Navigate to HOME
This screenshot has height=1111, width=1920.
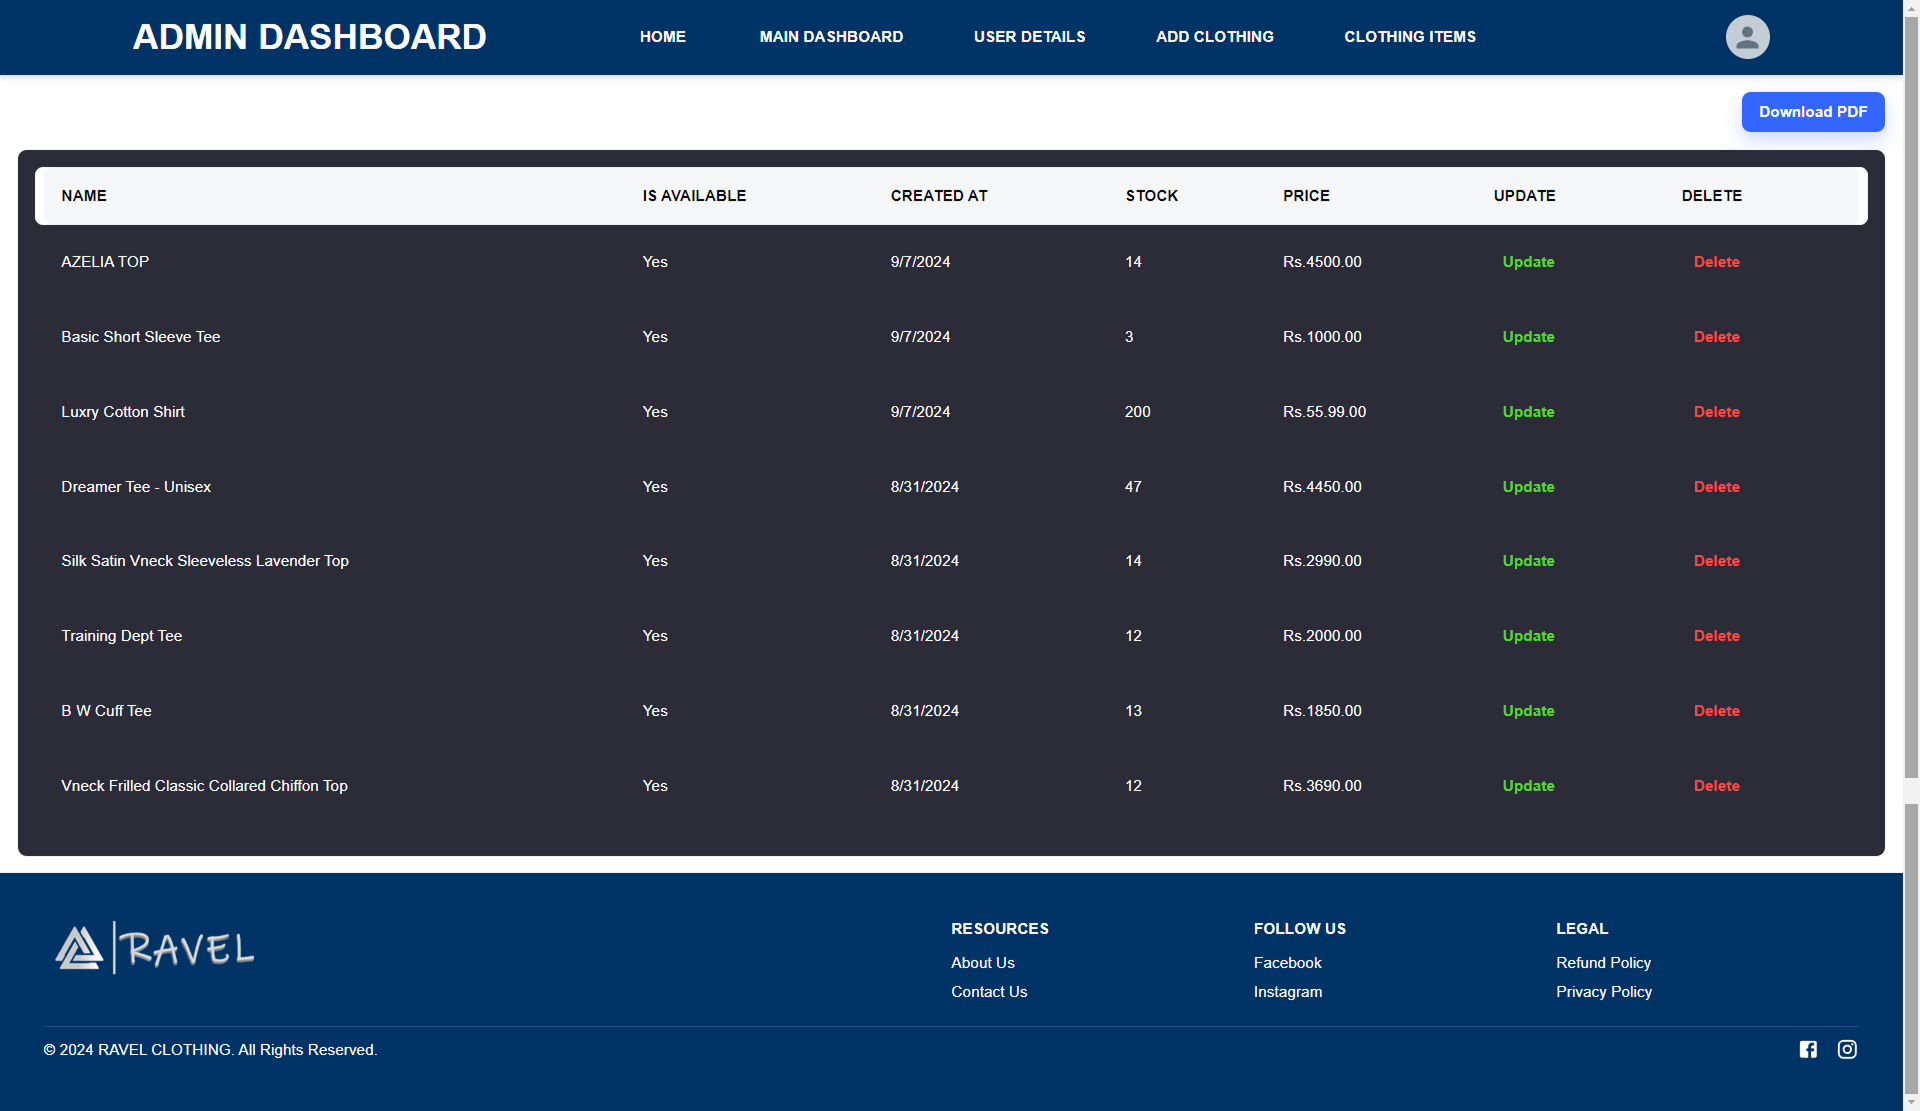(x=663, y=36)
